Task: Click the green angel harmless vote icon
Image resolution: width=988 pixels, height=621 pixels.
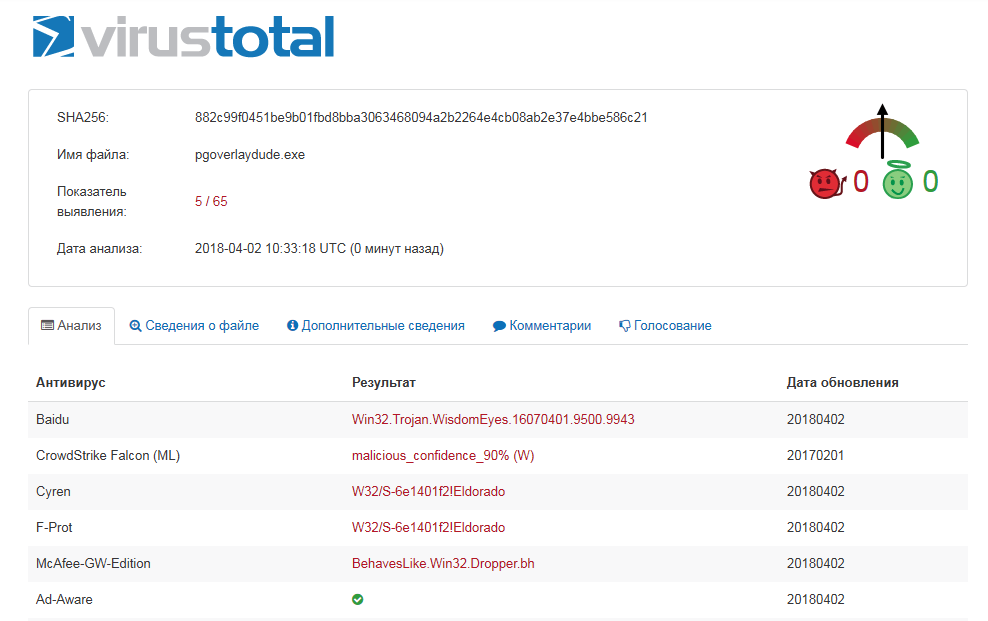Action: pyautogui.click(x=897, y=181)
